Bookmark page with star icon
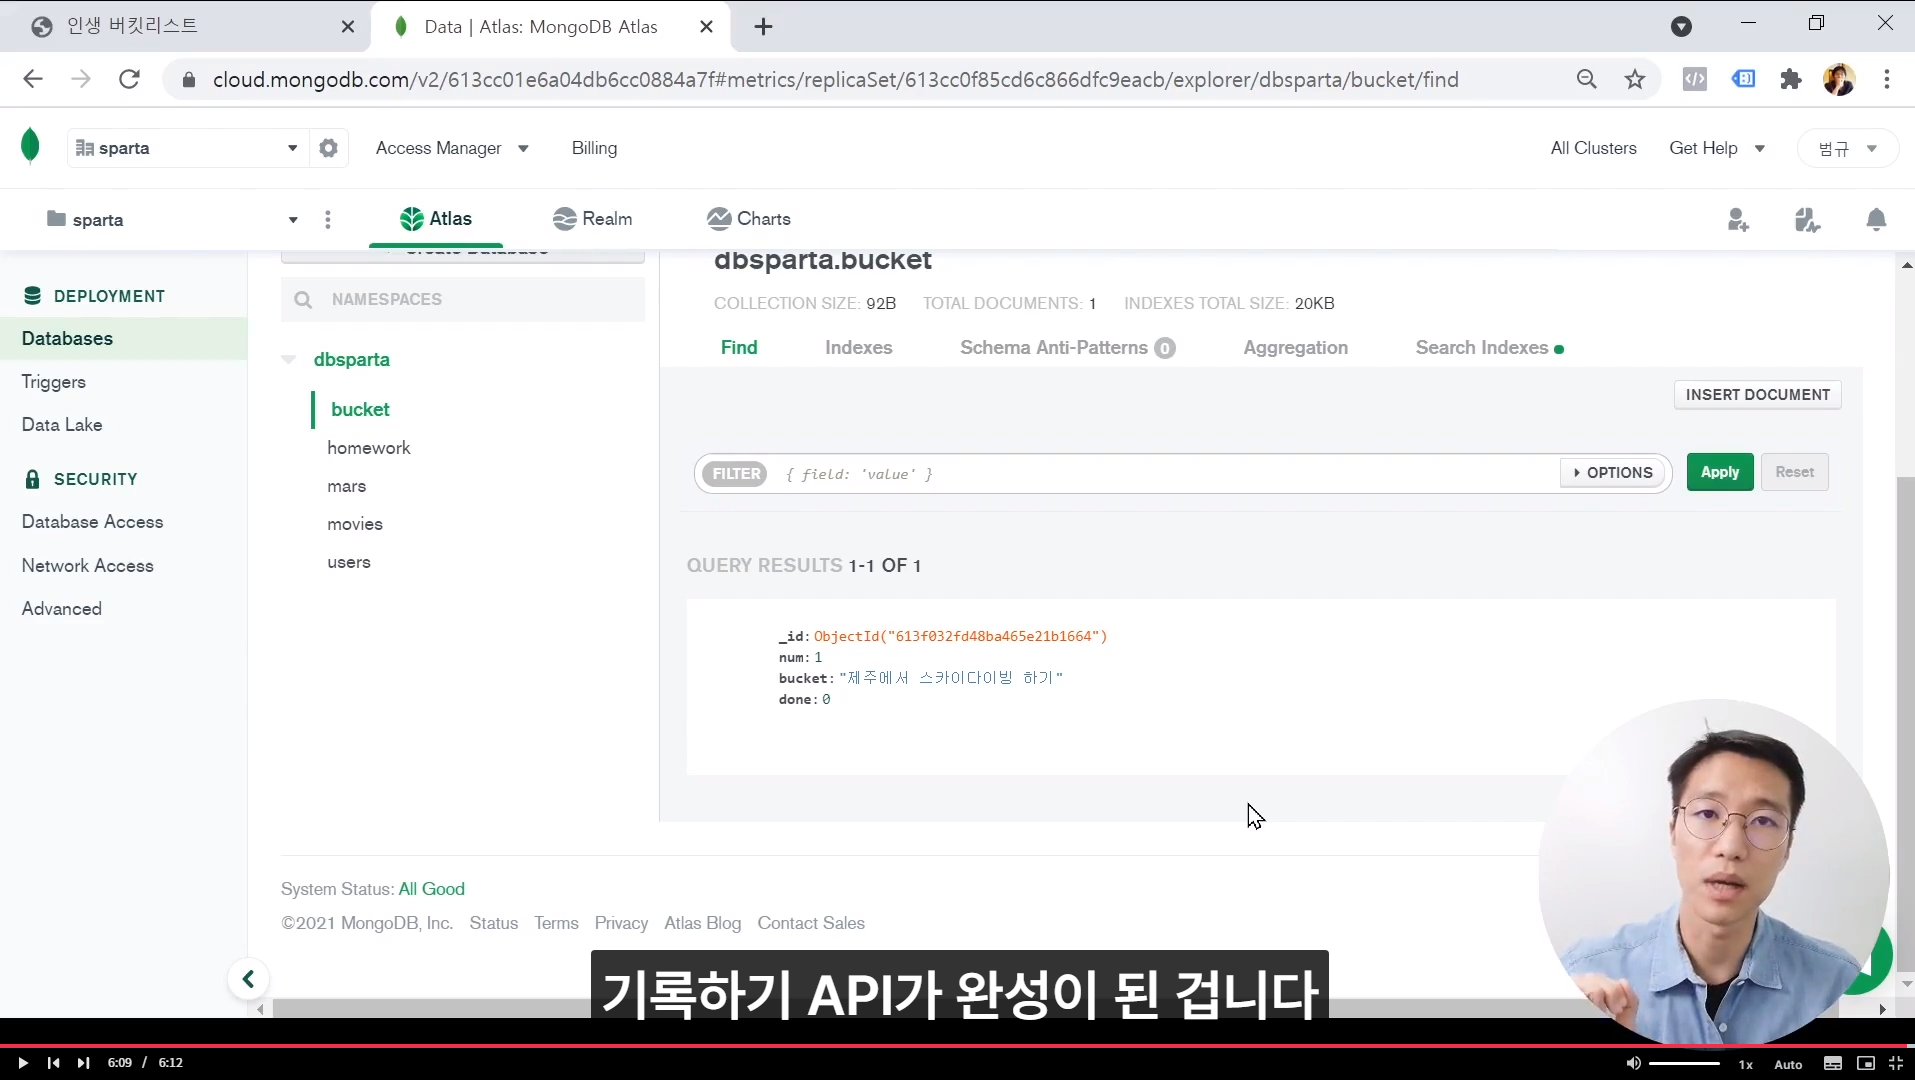Viewport: 1915px width, 1080px height. [x=1635, y=79]
